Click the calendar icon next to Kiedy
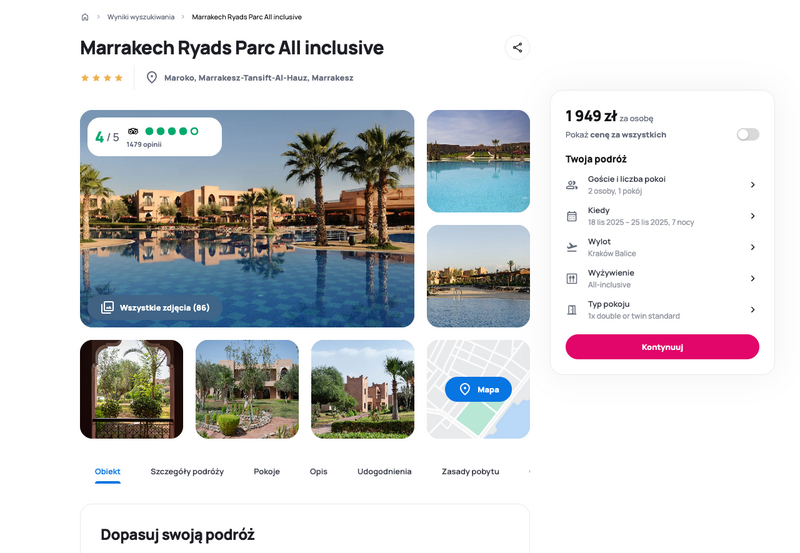 point(572,216)
